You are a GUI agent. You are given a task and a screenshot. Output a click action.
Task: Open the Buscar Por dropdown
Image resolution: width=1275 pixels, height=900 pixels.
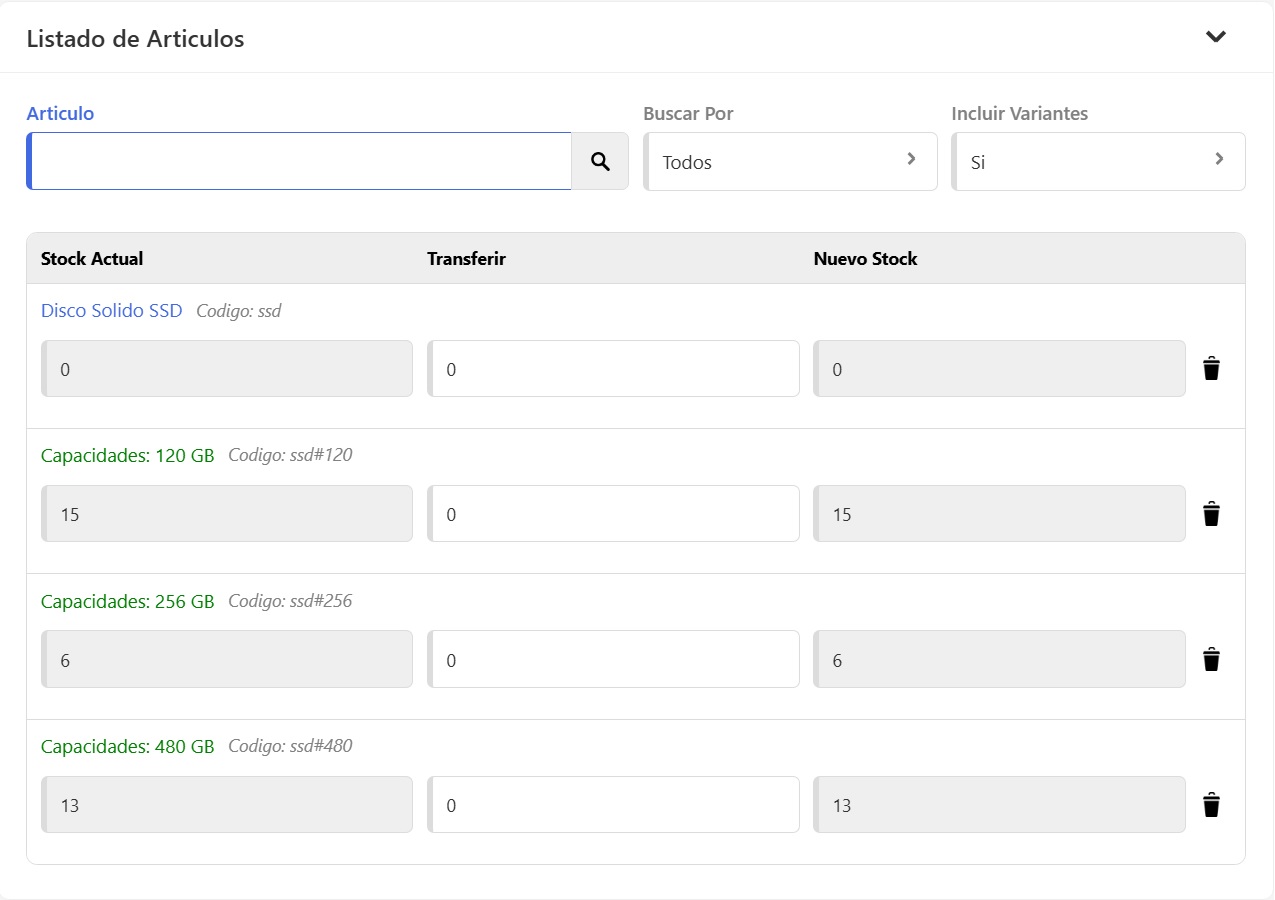tap(790, 162)
